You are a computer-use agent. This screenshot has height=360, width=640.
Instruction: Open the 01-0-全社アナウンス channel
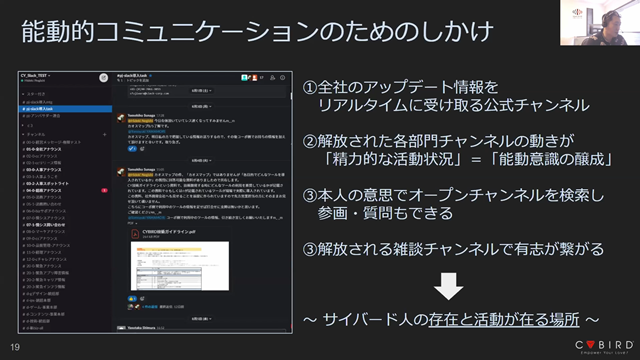click(x=42, y=149)
